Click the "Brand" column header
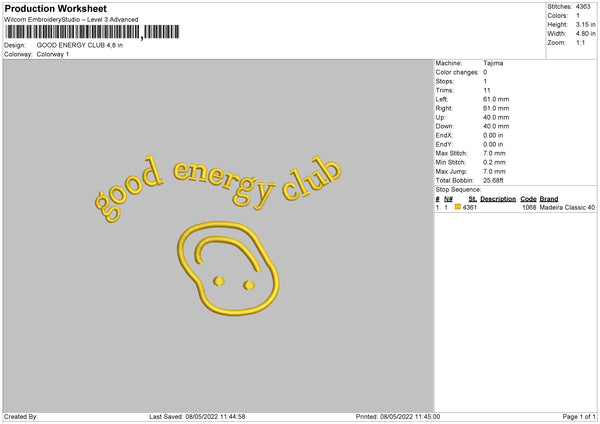Screen dimensions: 600x424 point(549,199)
